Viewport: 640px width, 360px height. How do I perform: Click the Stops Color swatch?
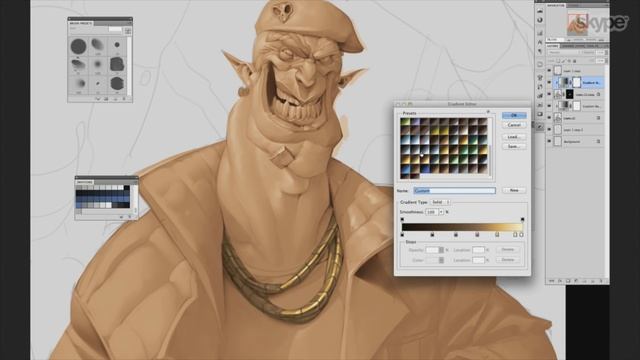[431, 260]
